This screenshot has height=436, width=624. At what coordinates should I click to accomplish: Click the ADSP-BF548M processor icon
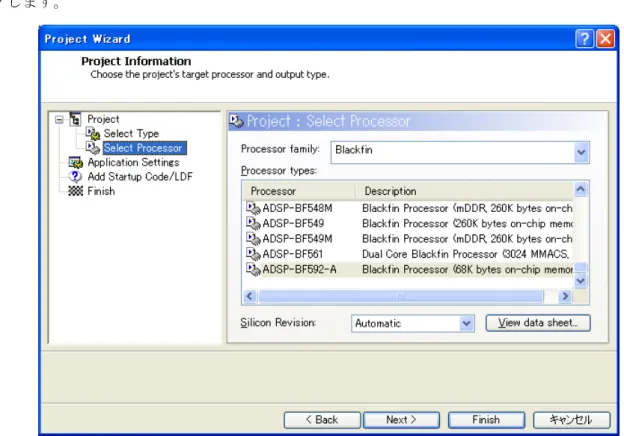click(253, 208)
